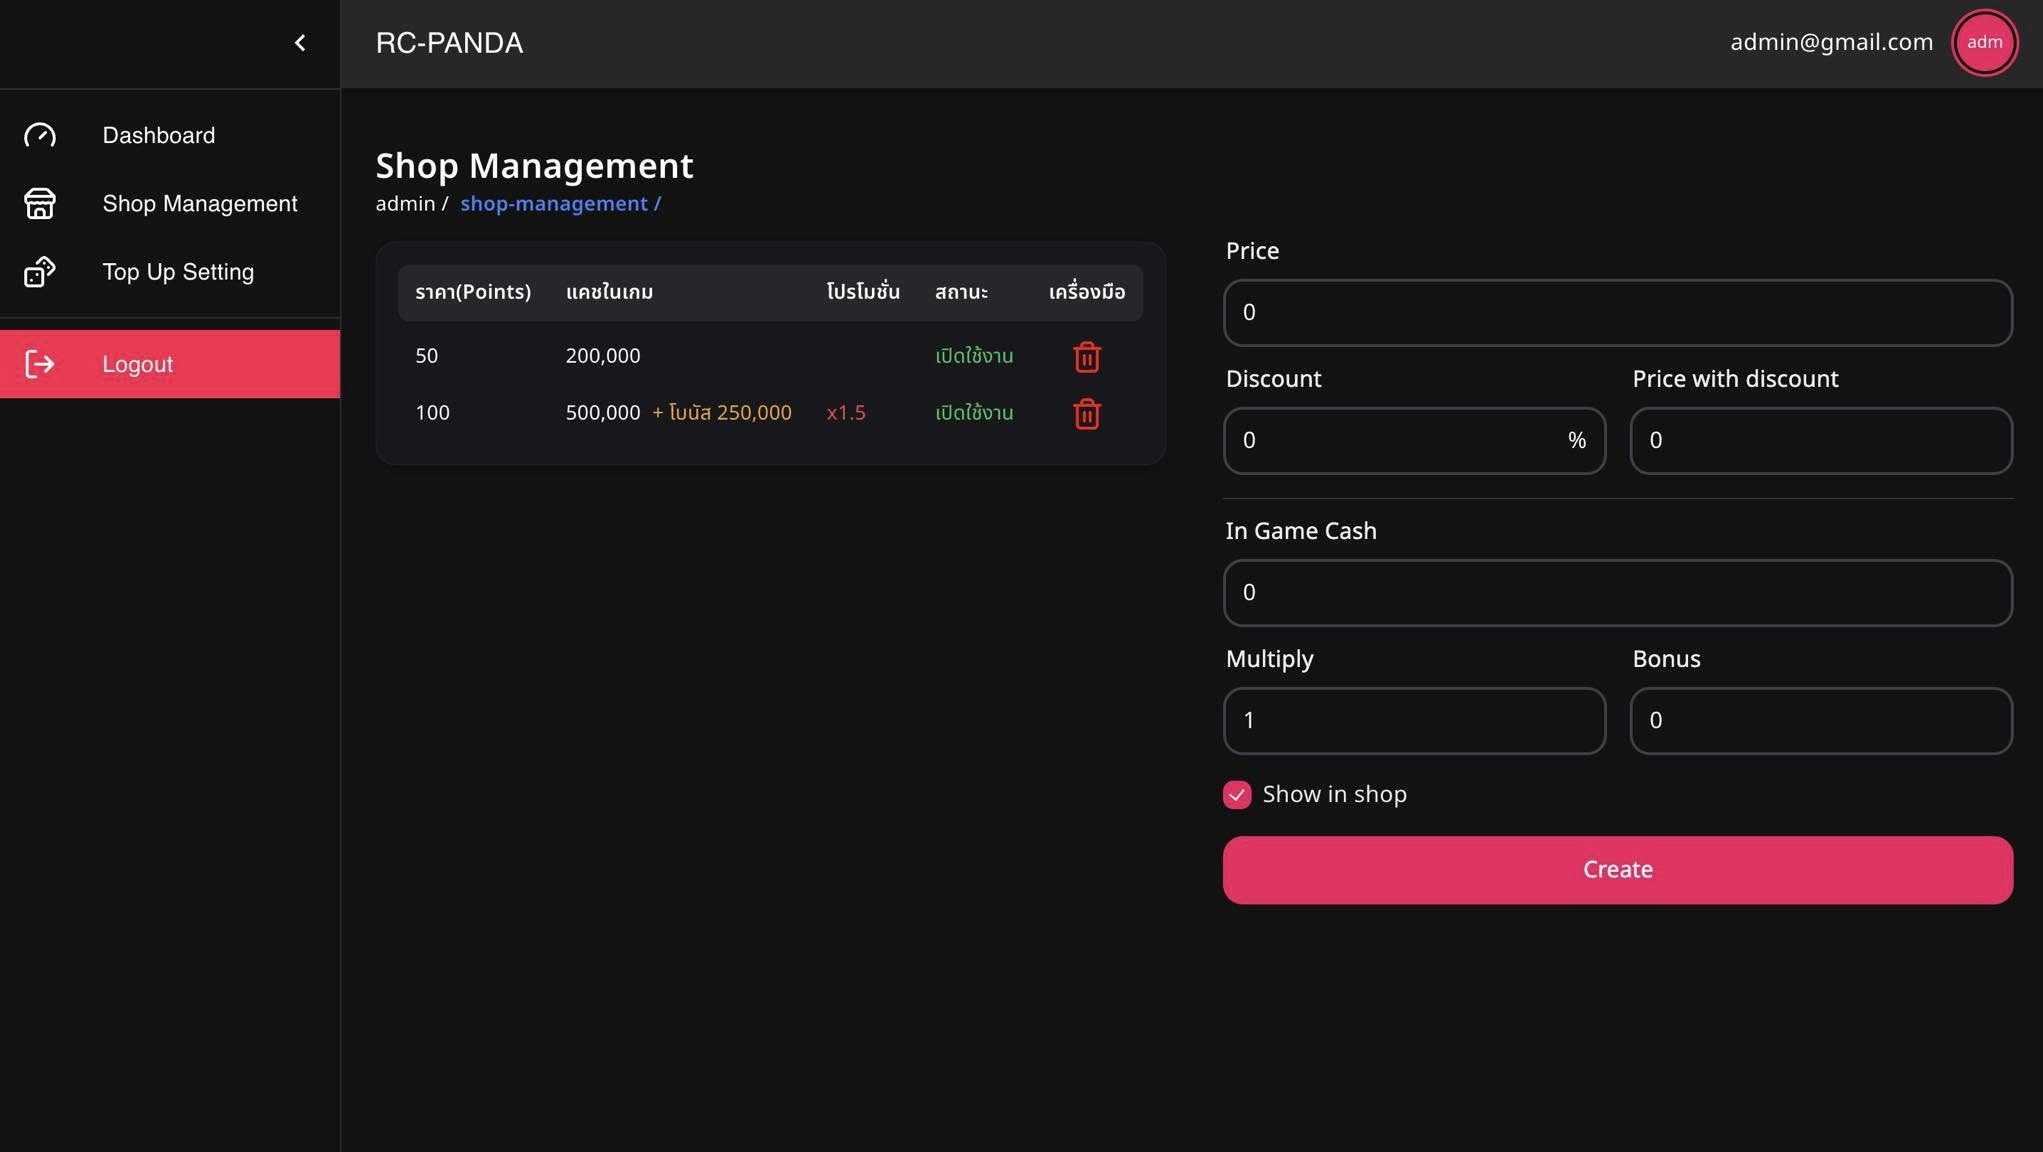2043x1152 pixels.
Task: Delete the 100 points package row
Action: click(x=1087, y=414)
